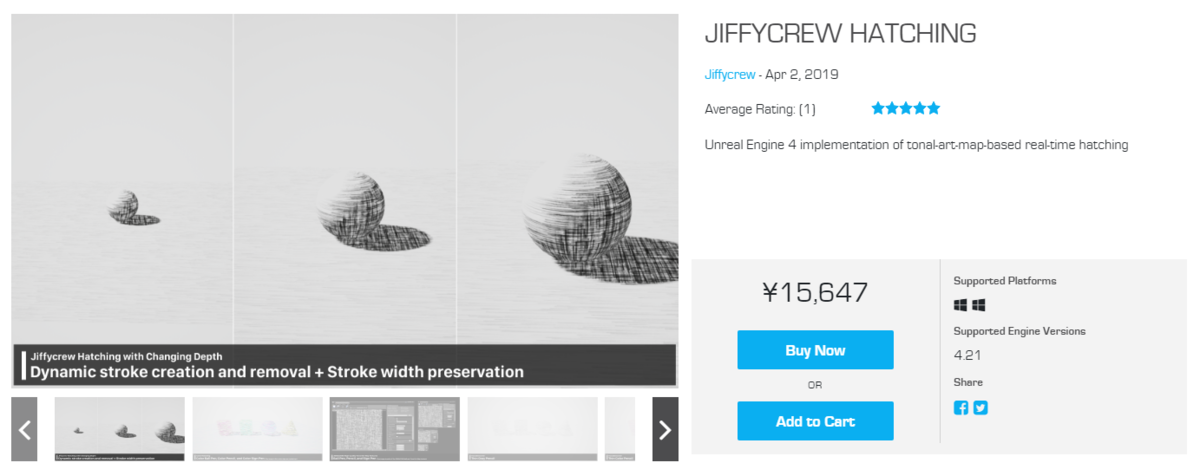Open the large hatching preview image
Screen dimensions: 1200x476
pos(345,200)
